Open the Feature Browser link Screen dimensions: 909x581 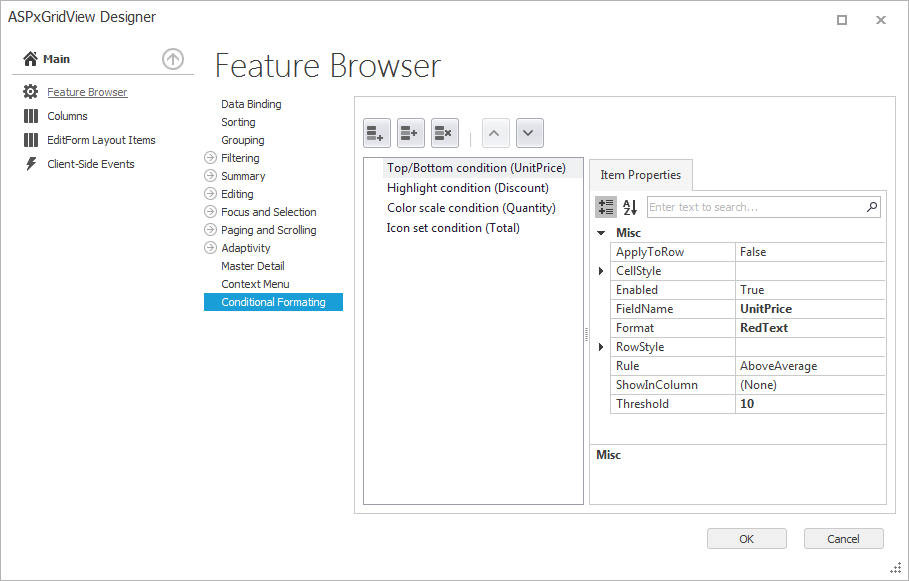click(x=87, y=92)
